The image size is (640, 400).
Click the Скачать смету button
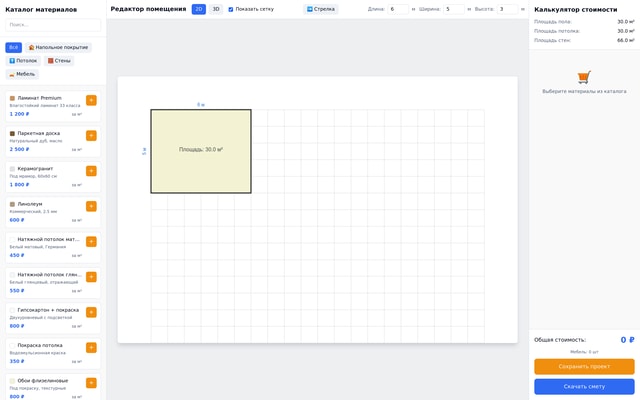(x=584, y=386)
